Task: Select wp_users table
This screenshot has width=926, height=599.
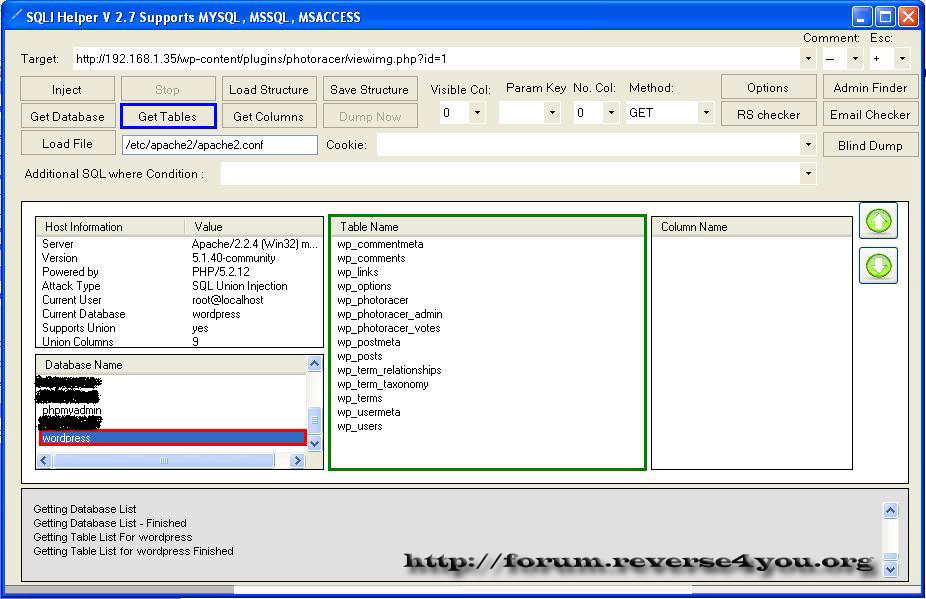Action: tap(360, 426)
